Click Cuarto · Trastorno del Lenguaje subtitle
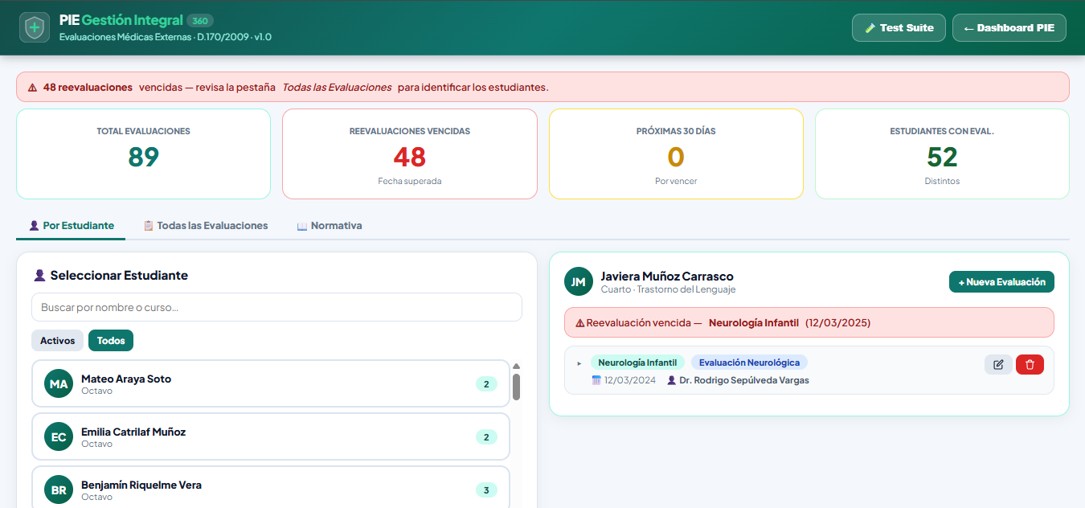This screenshot has width=1085, height=508. 668,289
